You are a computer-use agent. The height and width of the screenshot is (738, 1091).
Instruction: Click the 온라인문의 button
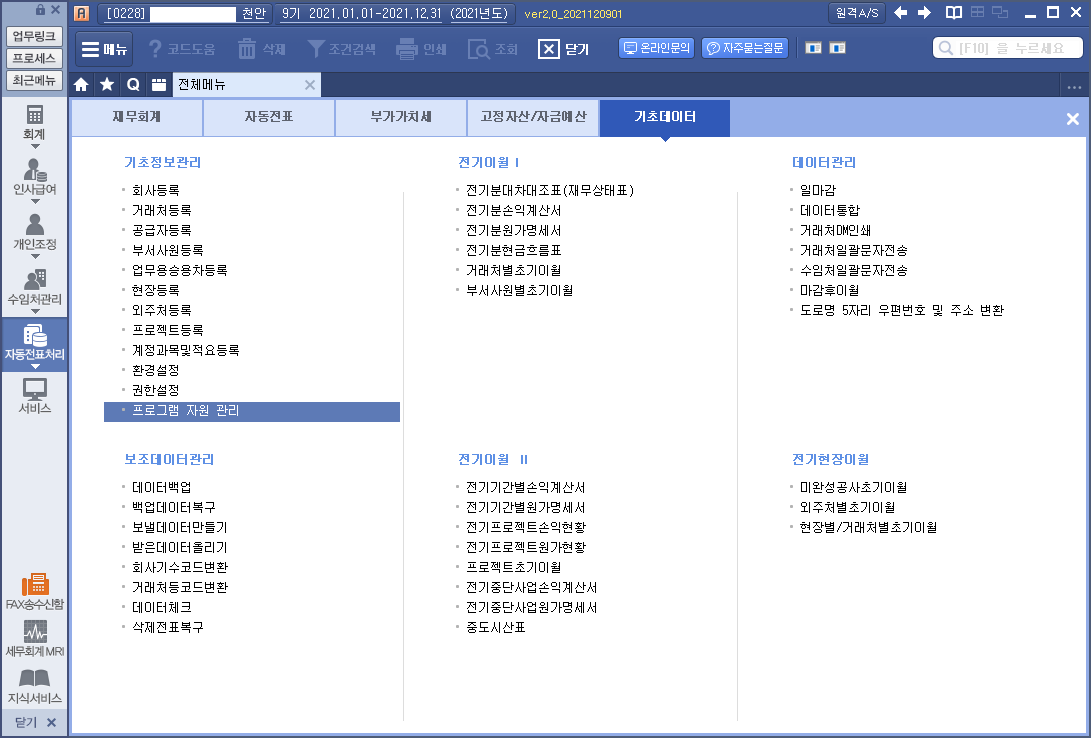(657, 48)
